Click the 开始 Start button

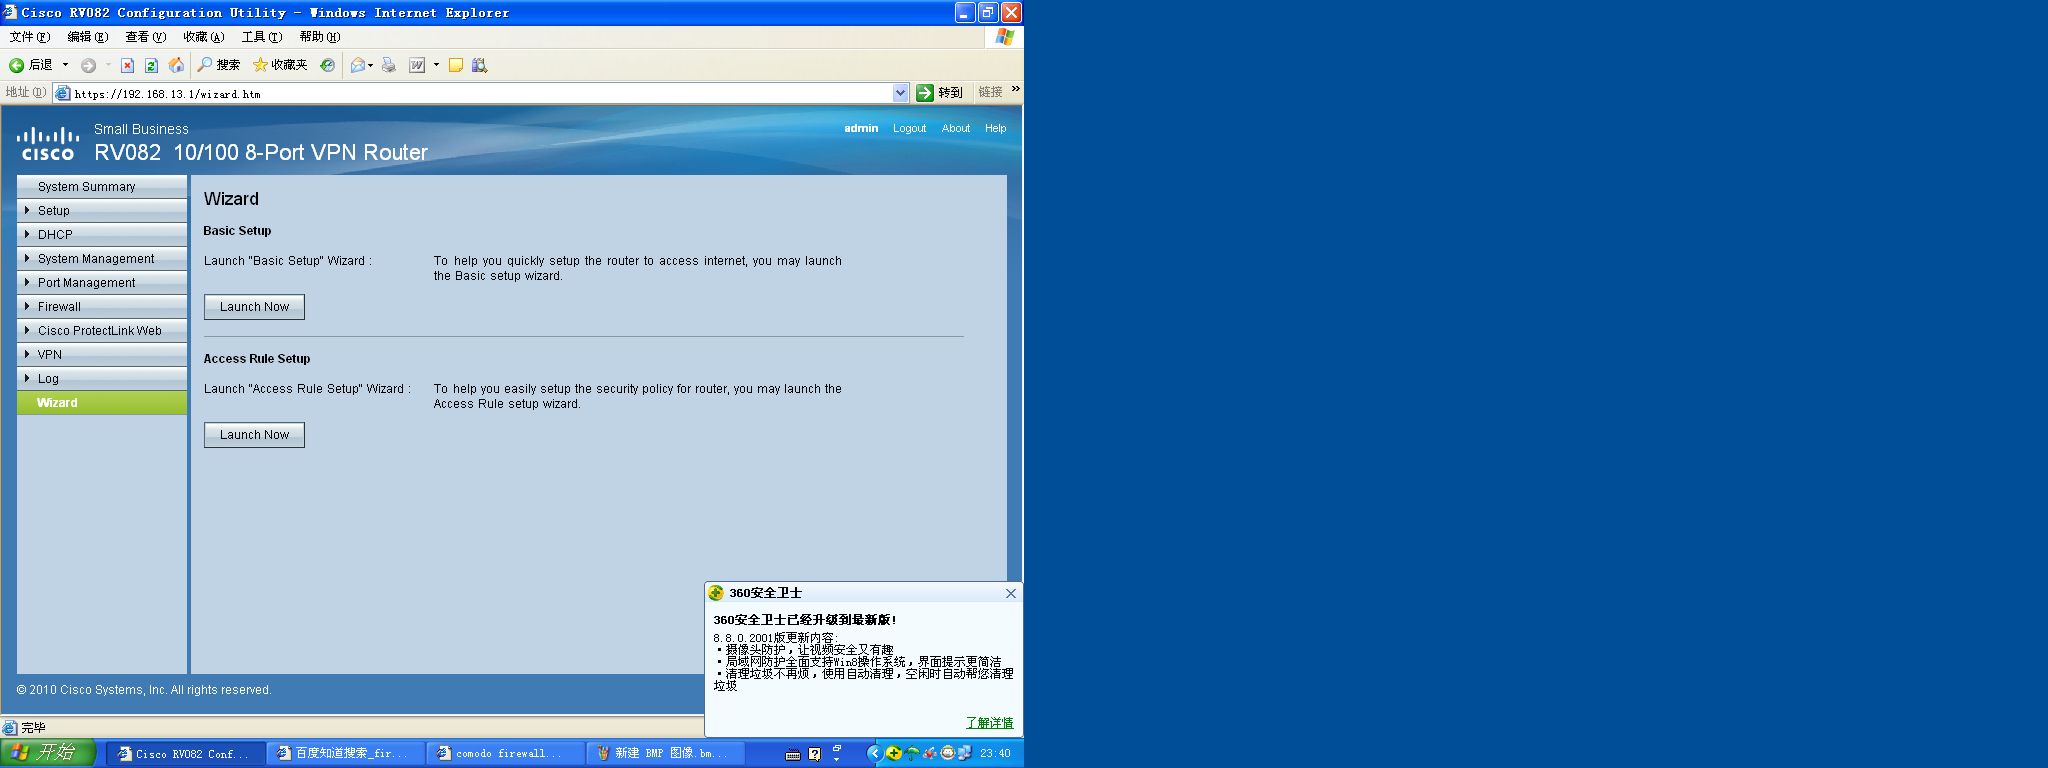pyautogui.click(x=48, y=753)
